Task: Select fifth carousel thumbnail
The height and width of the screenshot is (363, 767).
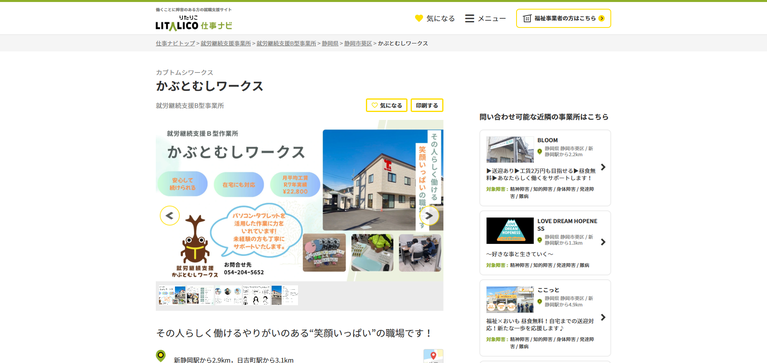Action: (284, 295)
